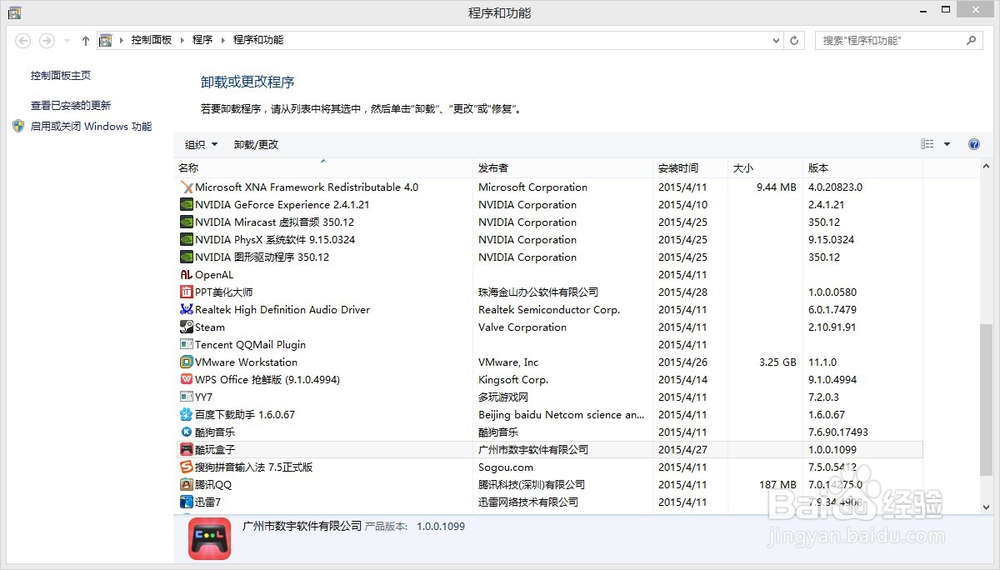Select the Sogou.com publisher cell
Image resolution: width=1000 pixels, height=570 pixels.
click(x=506, y=467)
